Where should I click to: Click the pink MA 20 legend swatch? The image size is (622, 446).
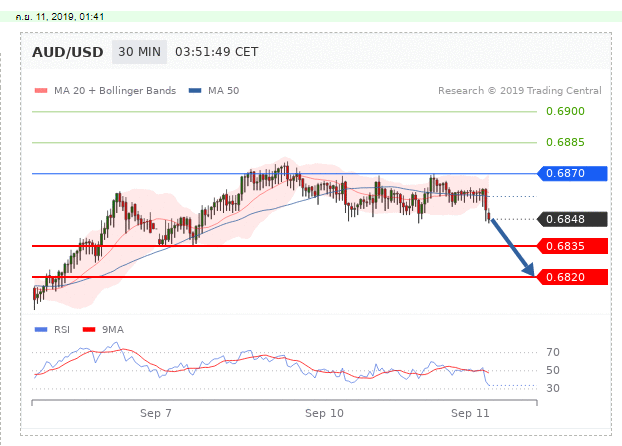pyautogui.click(x=41, y=90)
